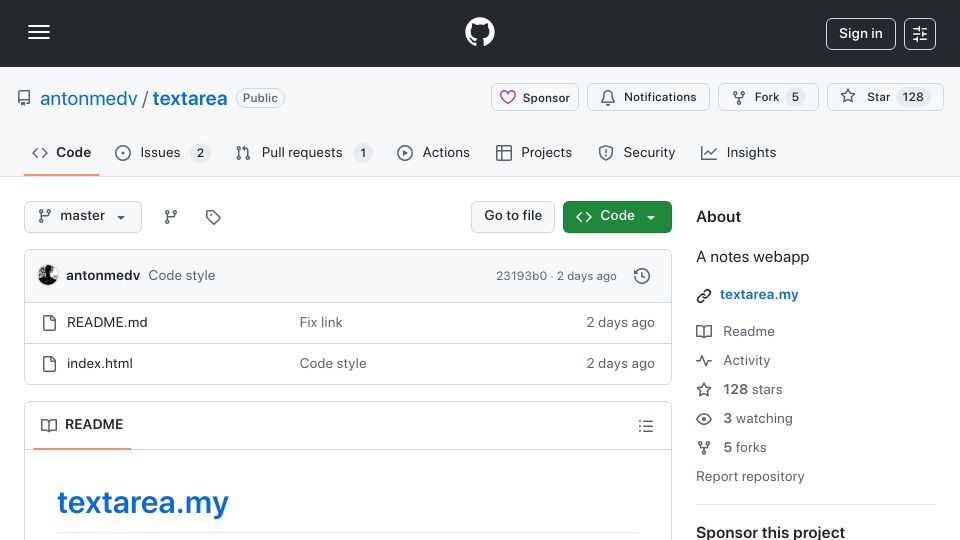Click index.html row's 2 days ago timestamp
This screenshot has height=540, width=960.
[x=620, y=364]
